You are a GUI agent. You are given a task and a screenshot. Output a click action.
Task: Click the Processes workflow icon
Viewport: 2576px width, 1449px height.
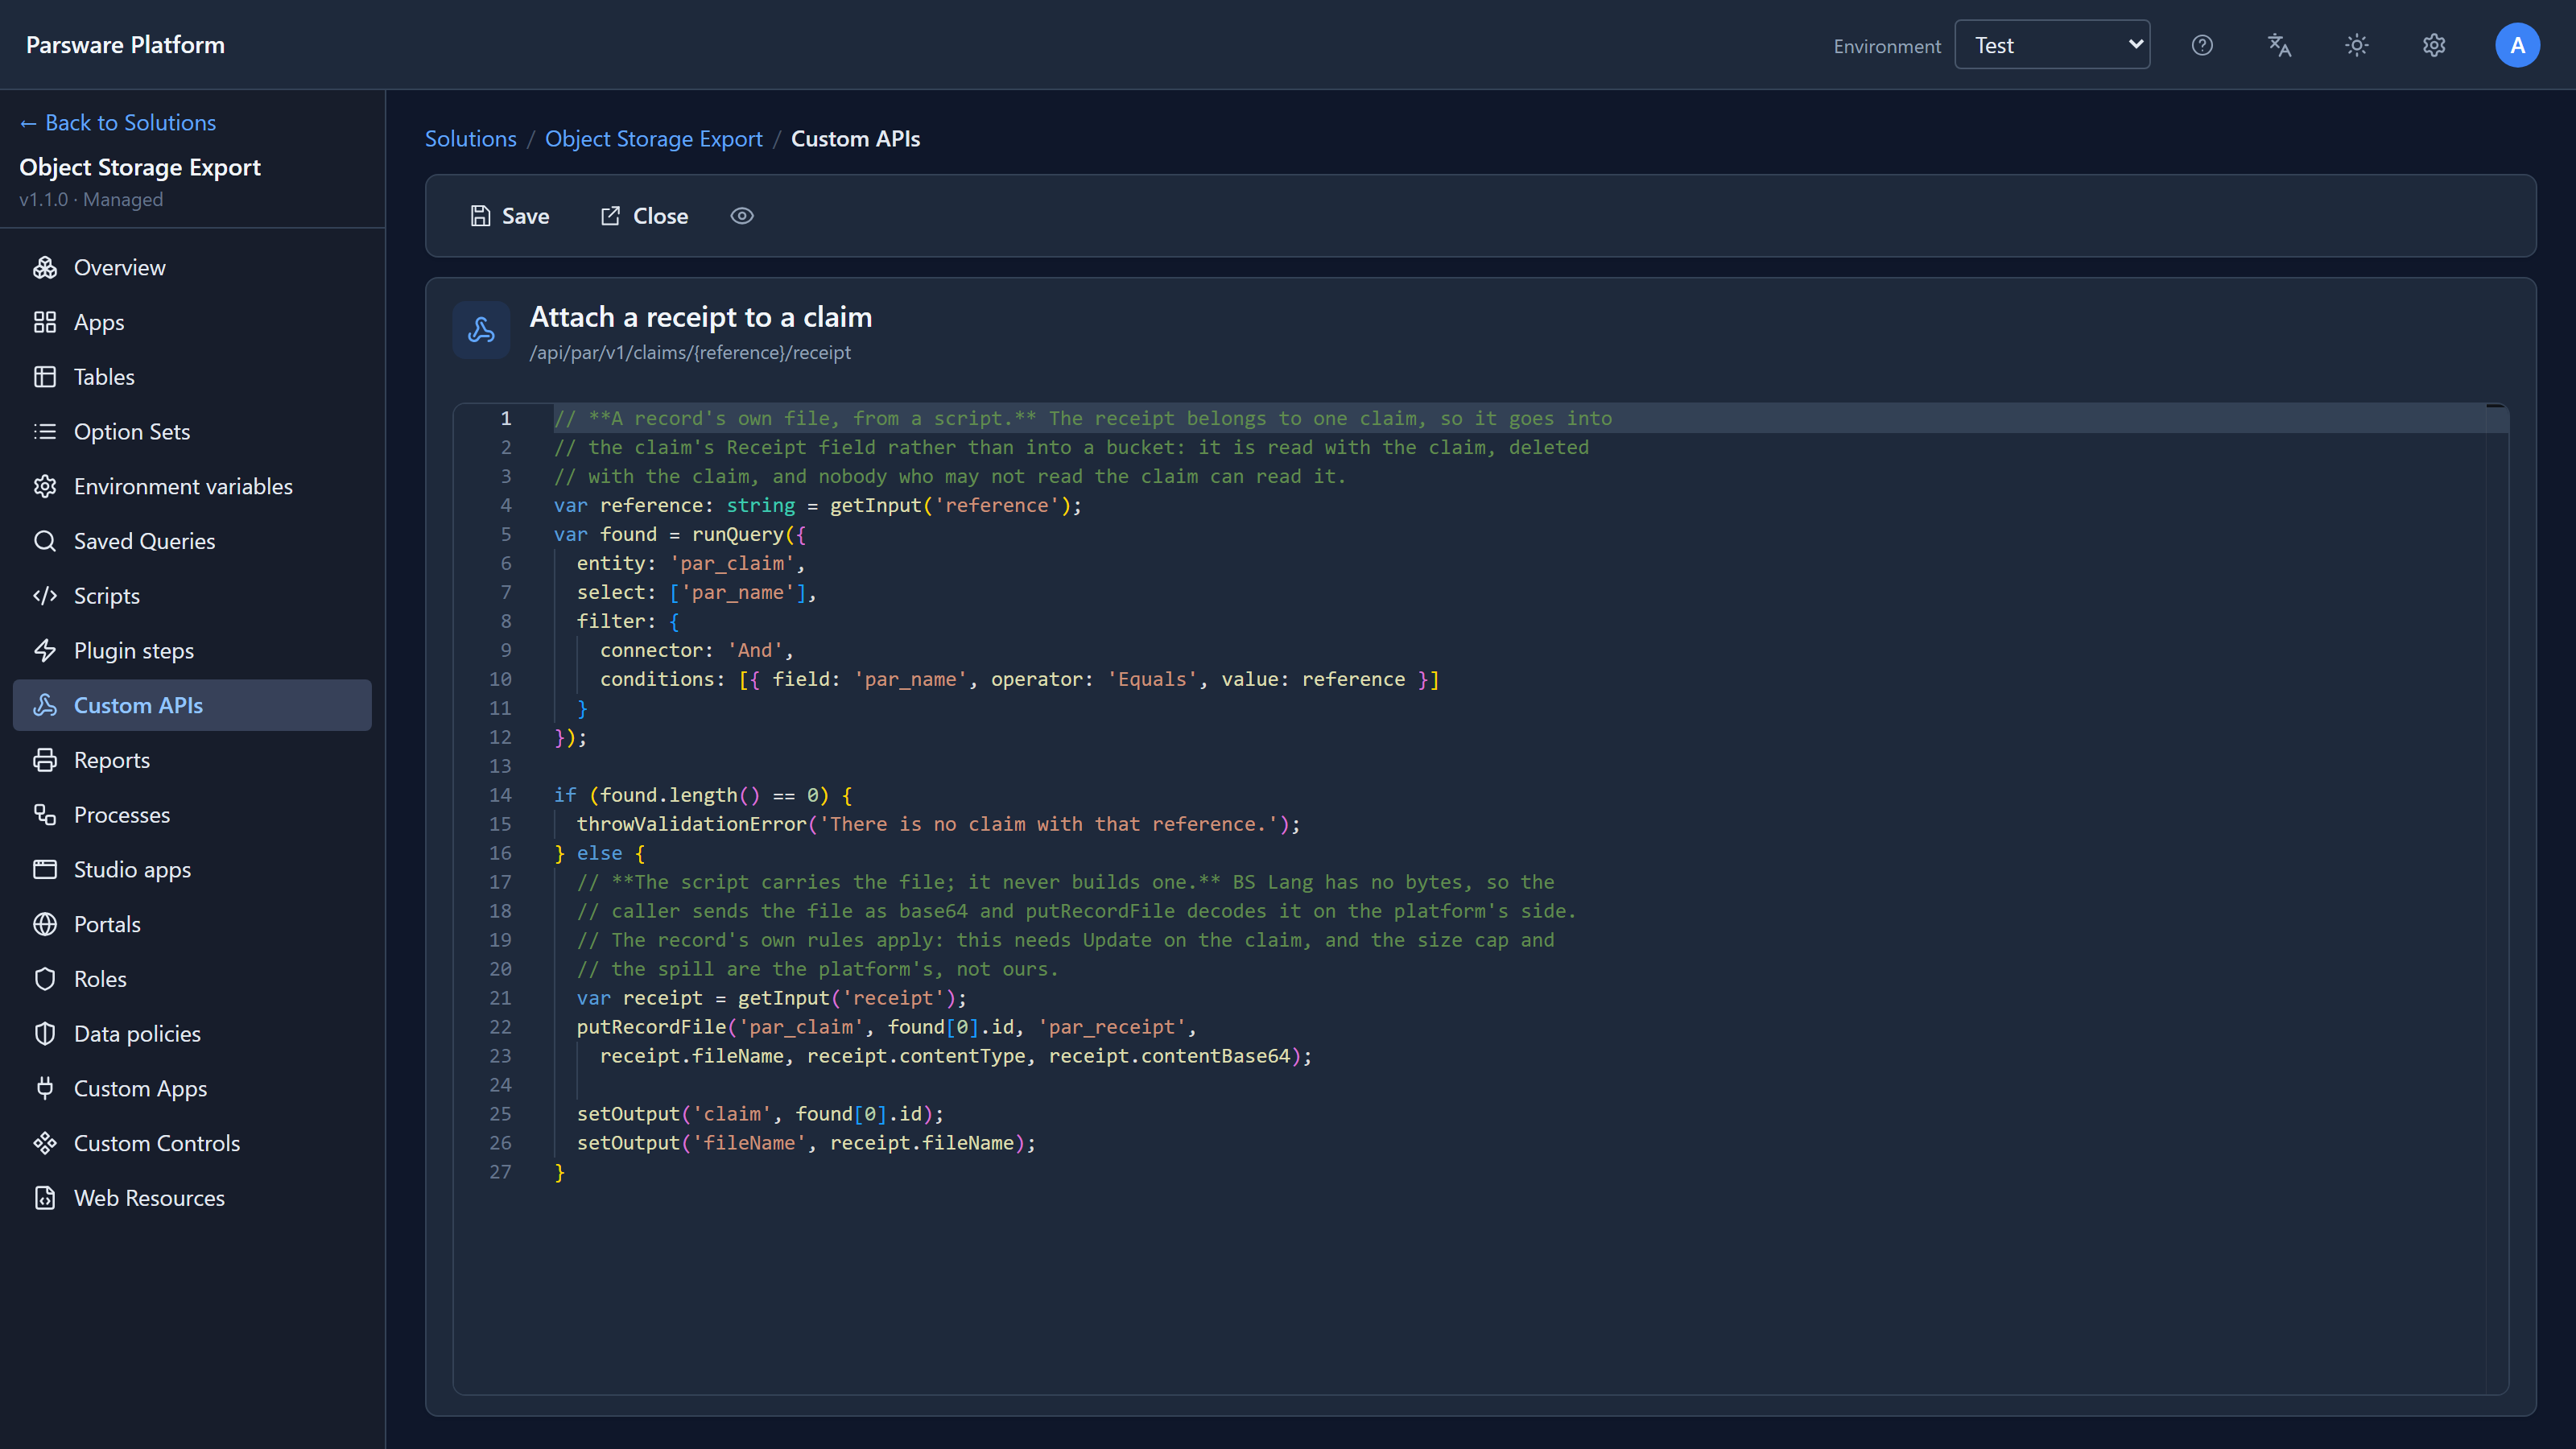[45, 814]
